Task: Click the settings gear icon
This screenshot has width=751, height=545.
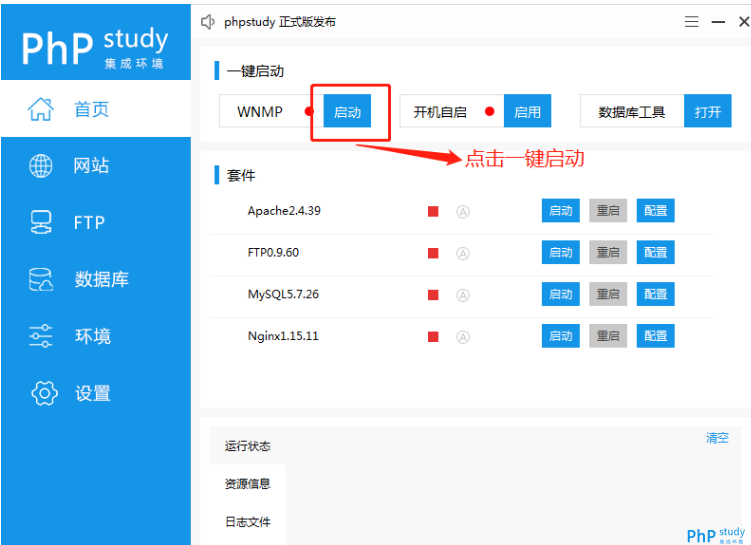Action: point(44,393)
